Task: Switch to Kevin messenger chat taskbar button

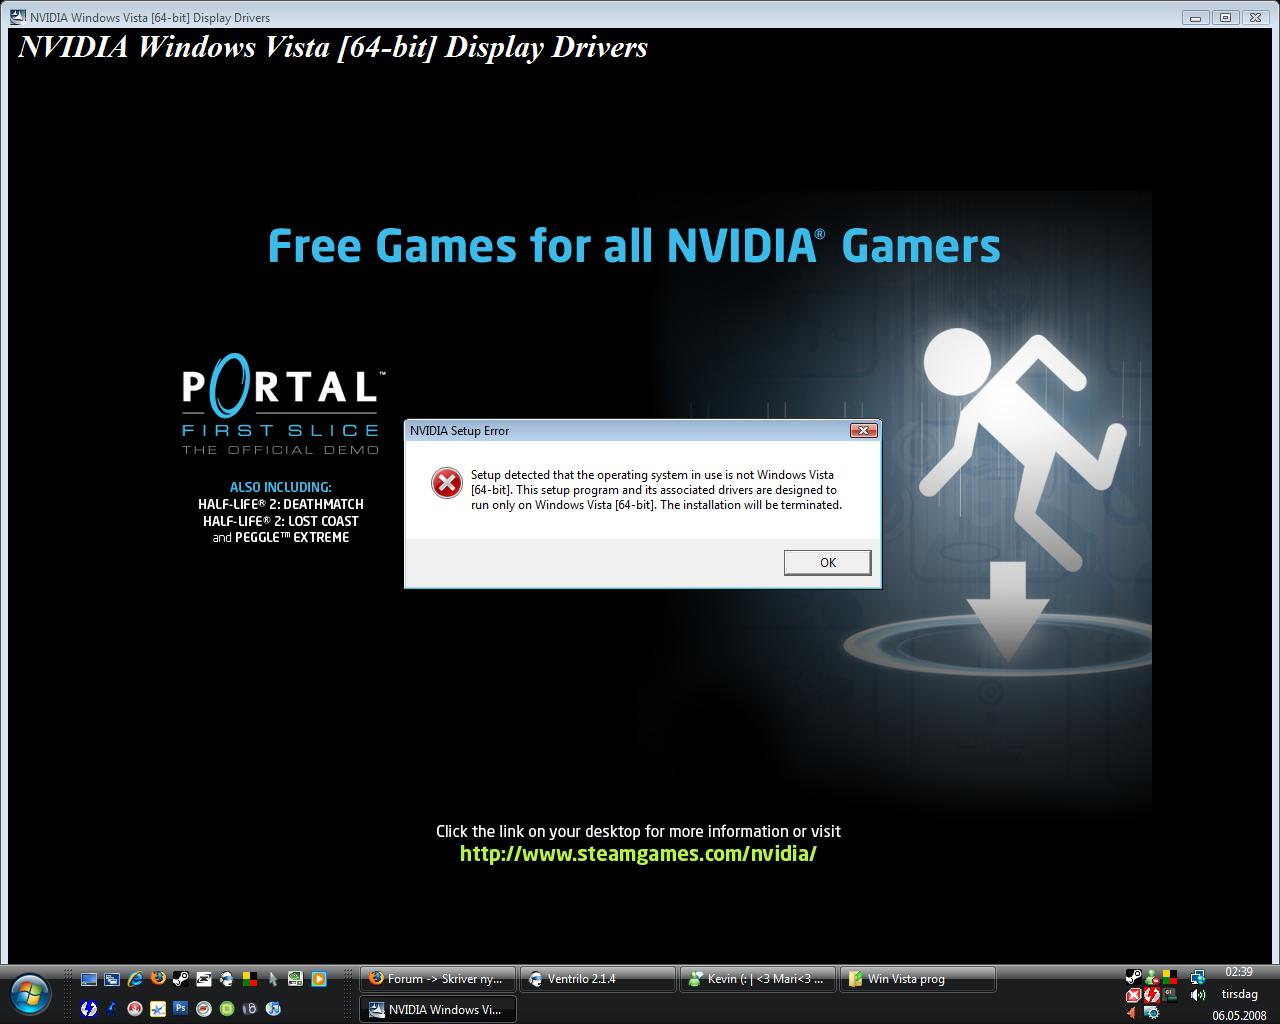Action: coord(758,979)
